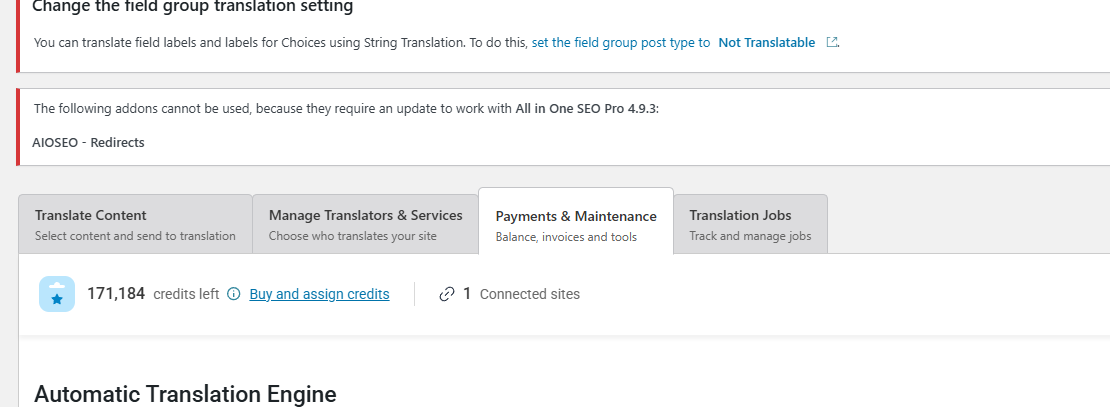Click the All in One SEO Pro 4.9.3 text
The height and width of the screenshot is (407, 1110).
click(587, 108)
